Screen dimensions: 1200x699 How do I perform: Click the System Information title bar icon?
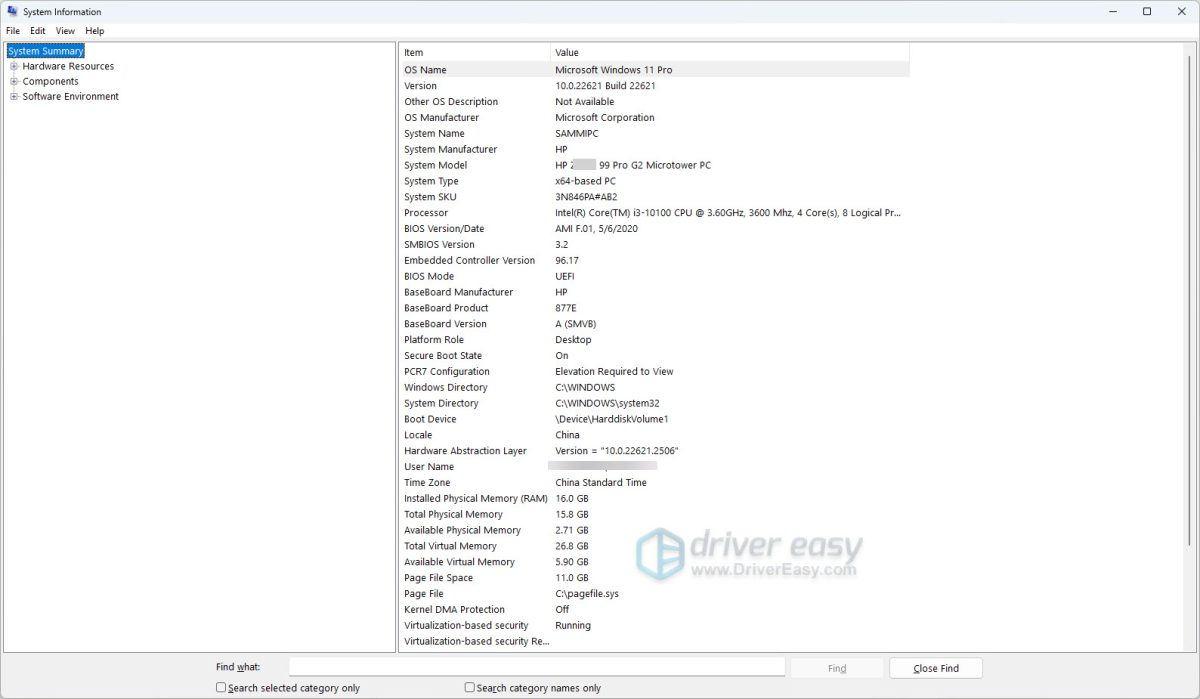pyautogui.click(x=11, y=12)
